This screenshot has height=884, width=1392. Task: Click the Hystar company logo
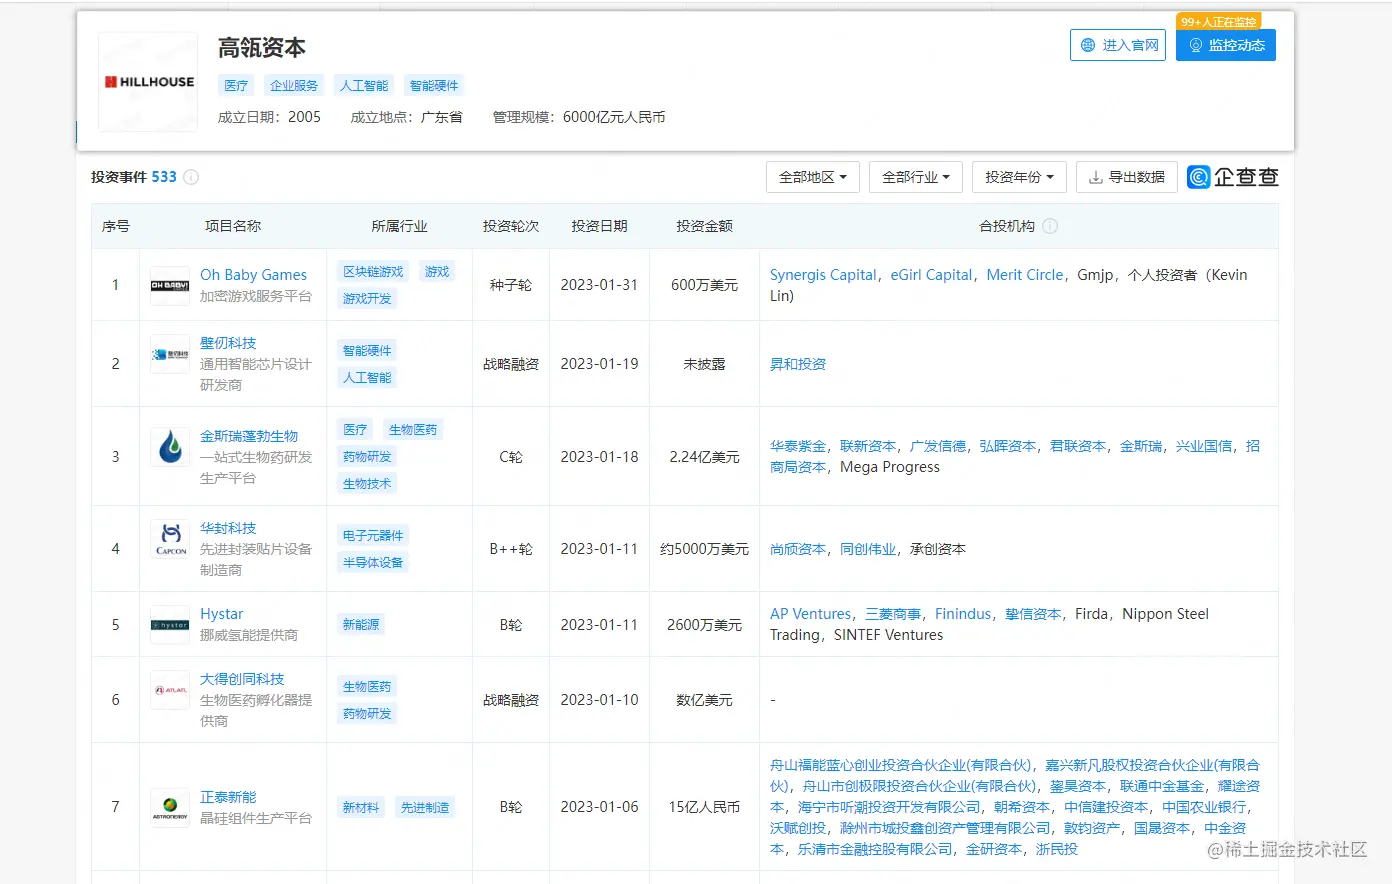point(170,625)
